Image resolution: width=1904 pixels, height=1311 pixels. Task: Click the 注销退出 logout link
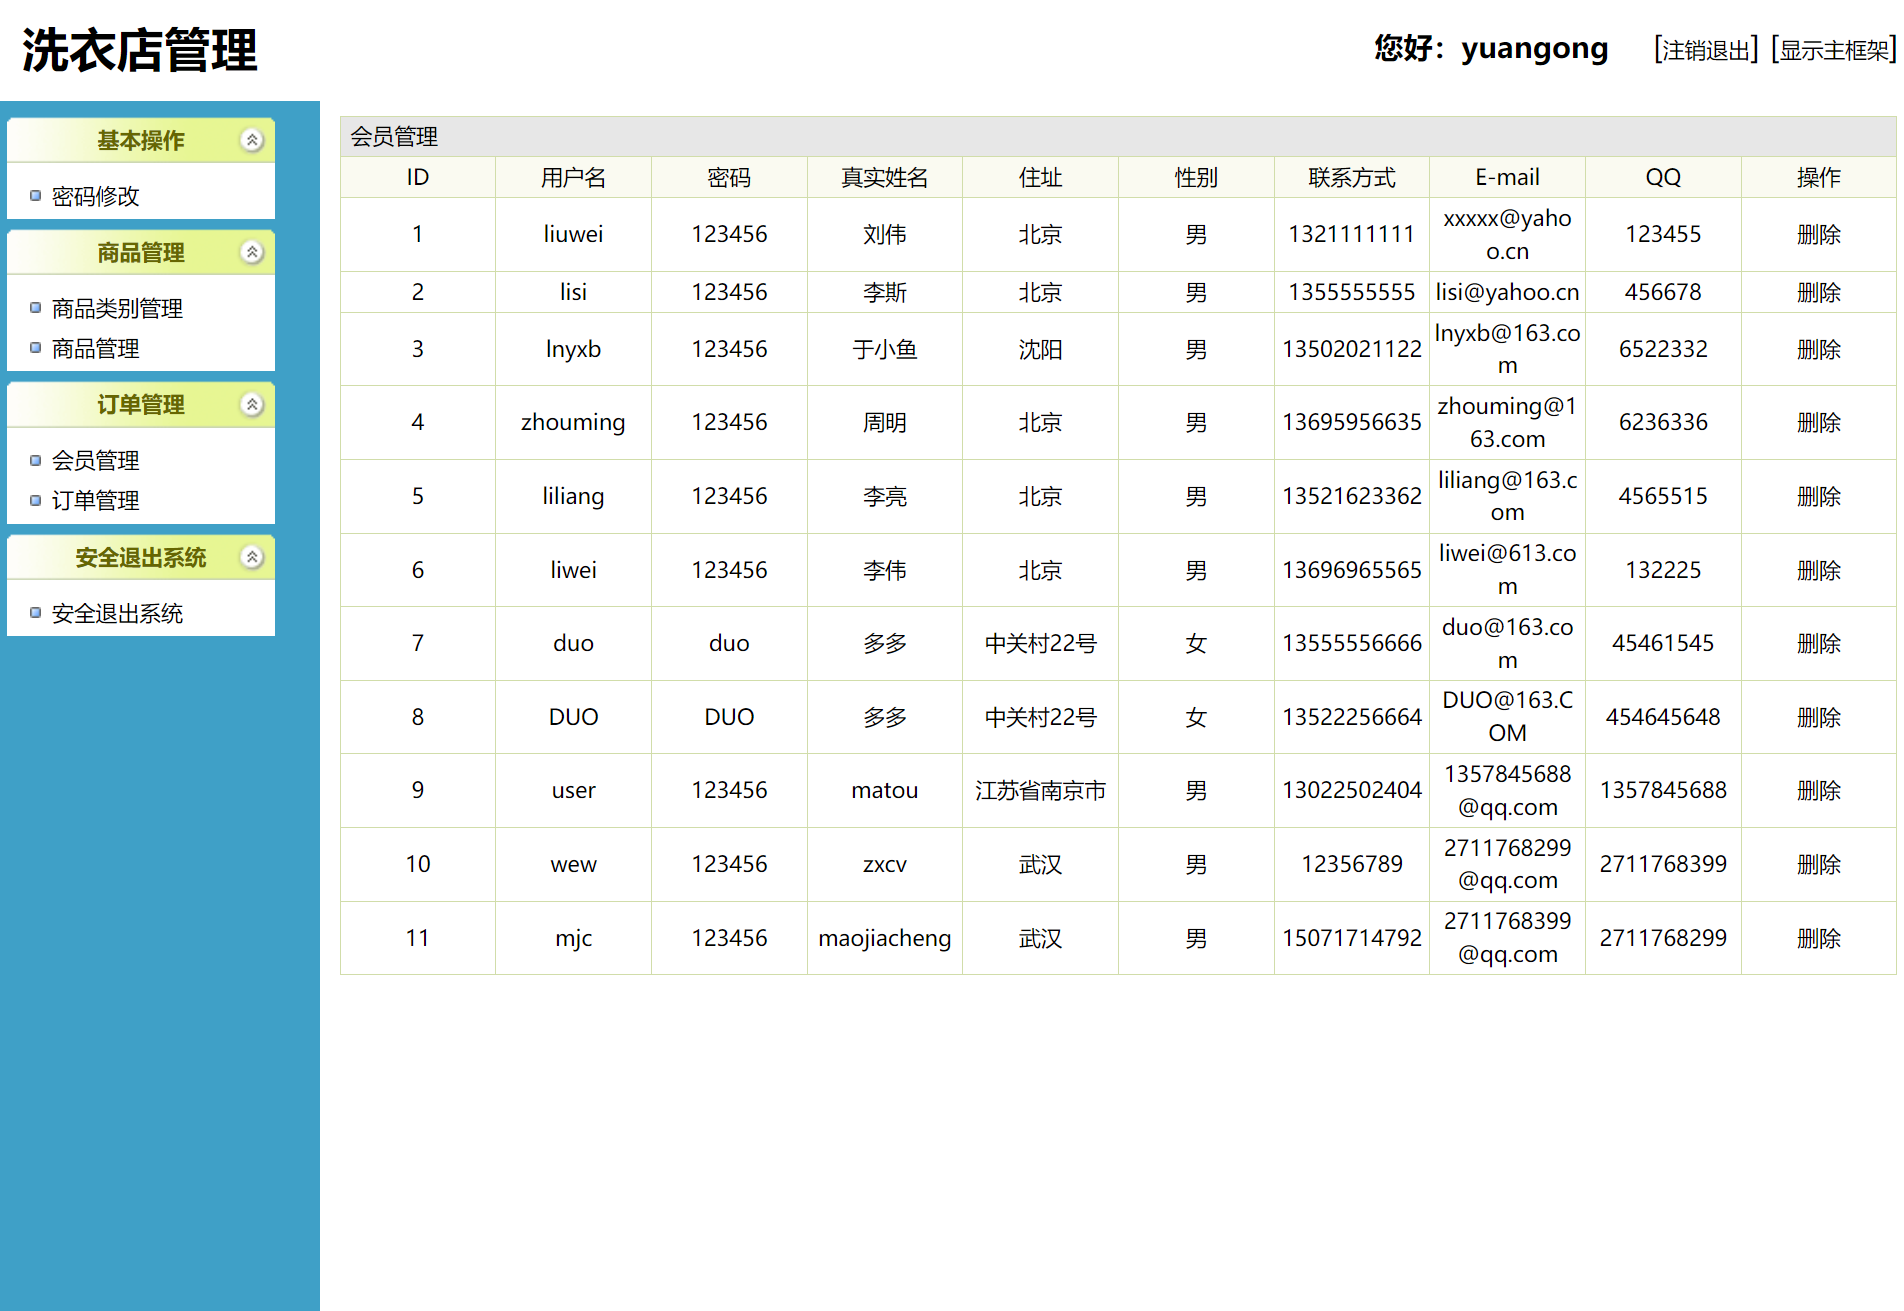click(1706, 50)
